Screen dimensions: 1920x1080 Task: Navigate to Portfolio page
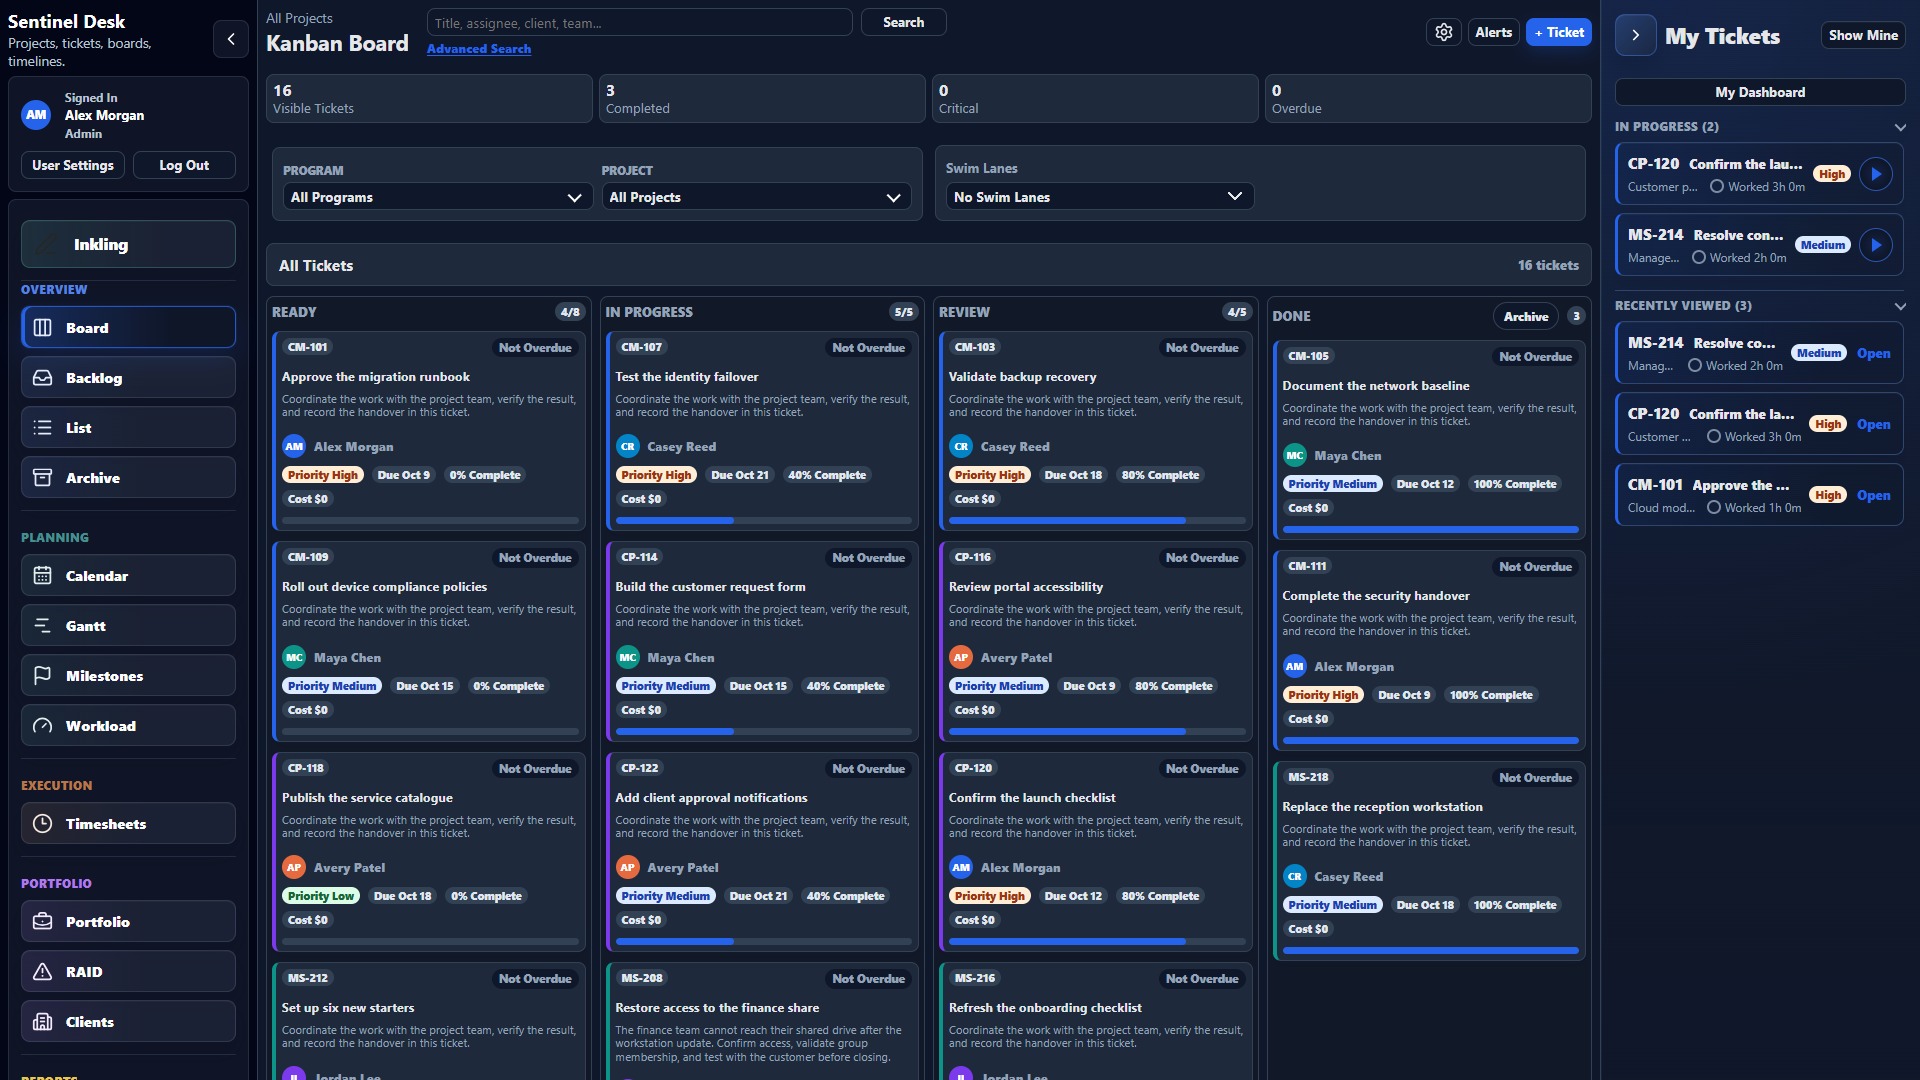[x=128, y=922]
